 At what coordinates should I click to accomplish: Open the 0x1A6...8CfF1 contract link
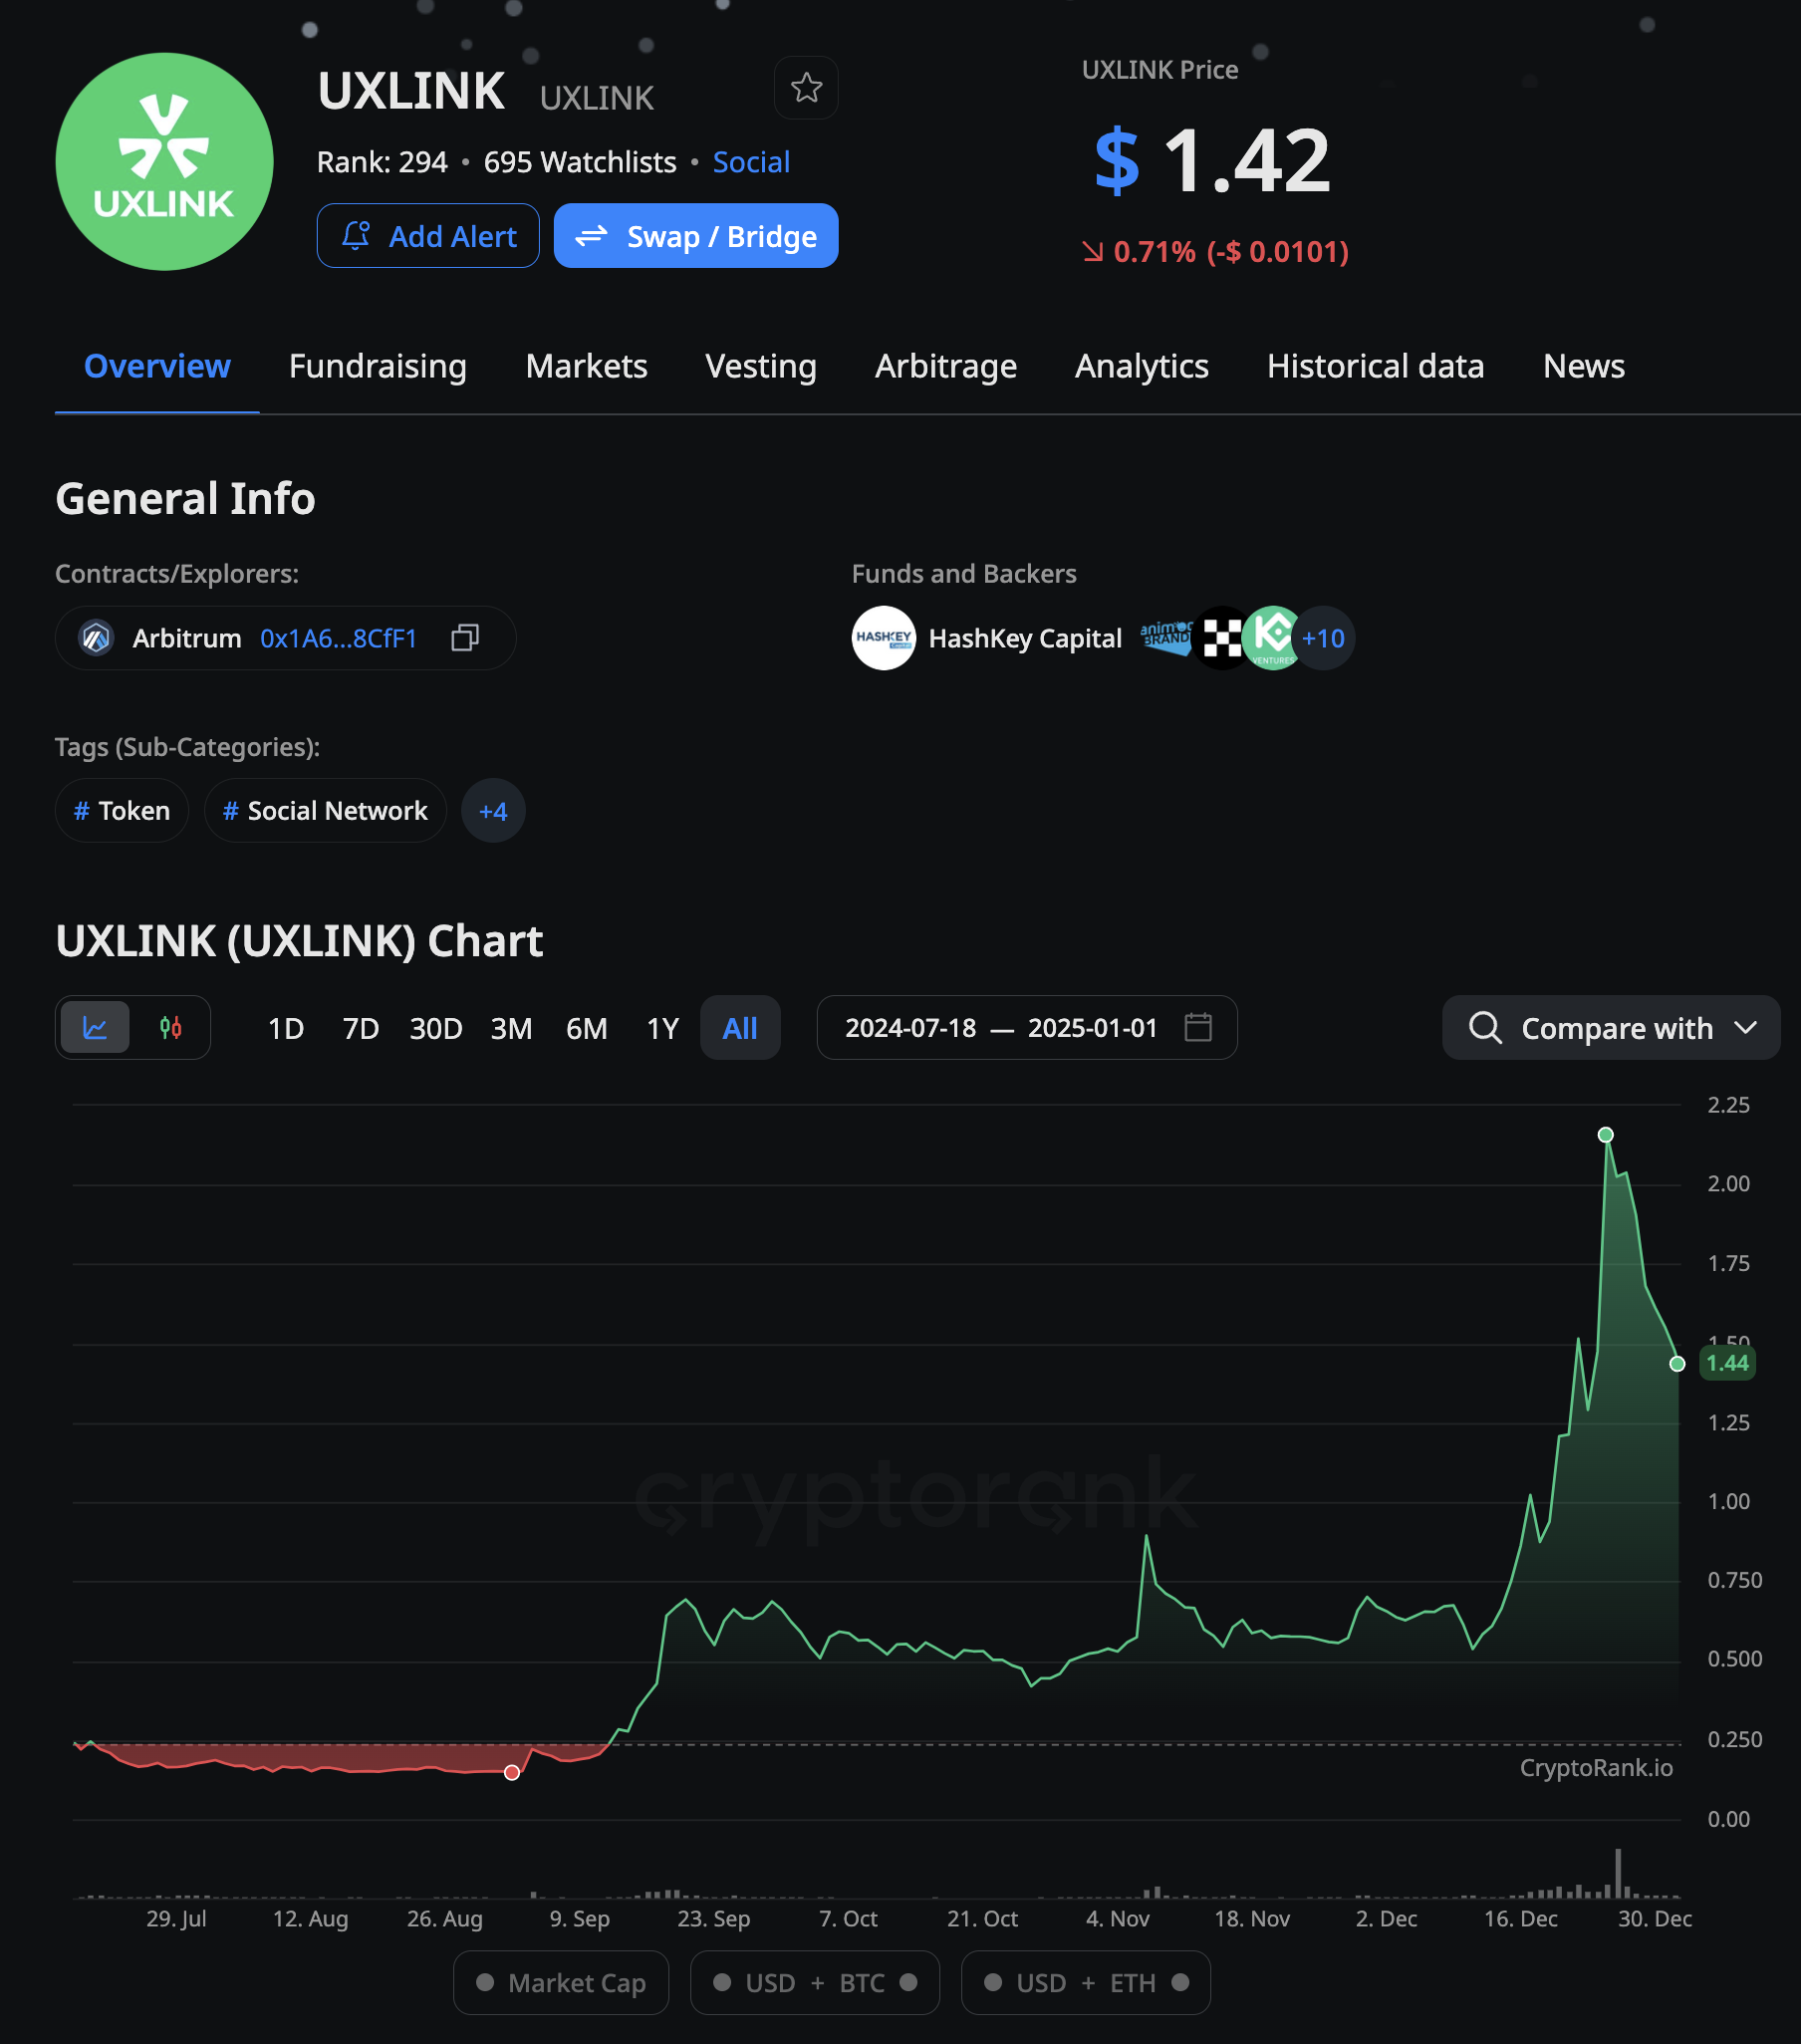[339, 638]
